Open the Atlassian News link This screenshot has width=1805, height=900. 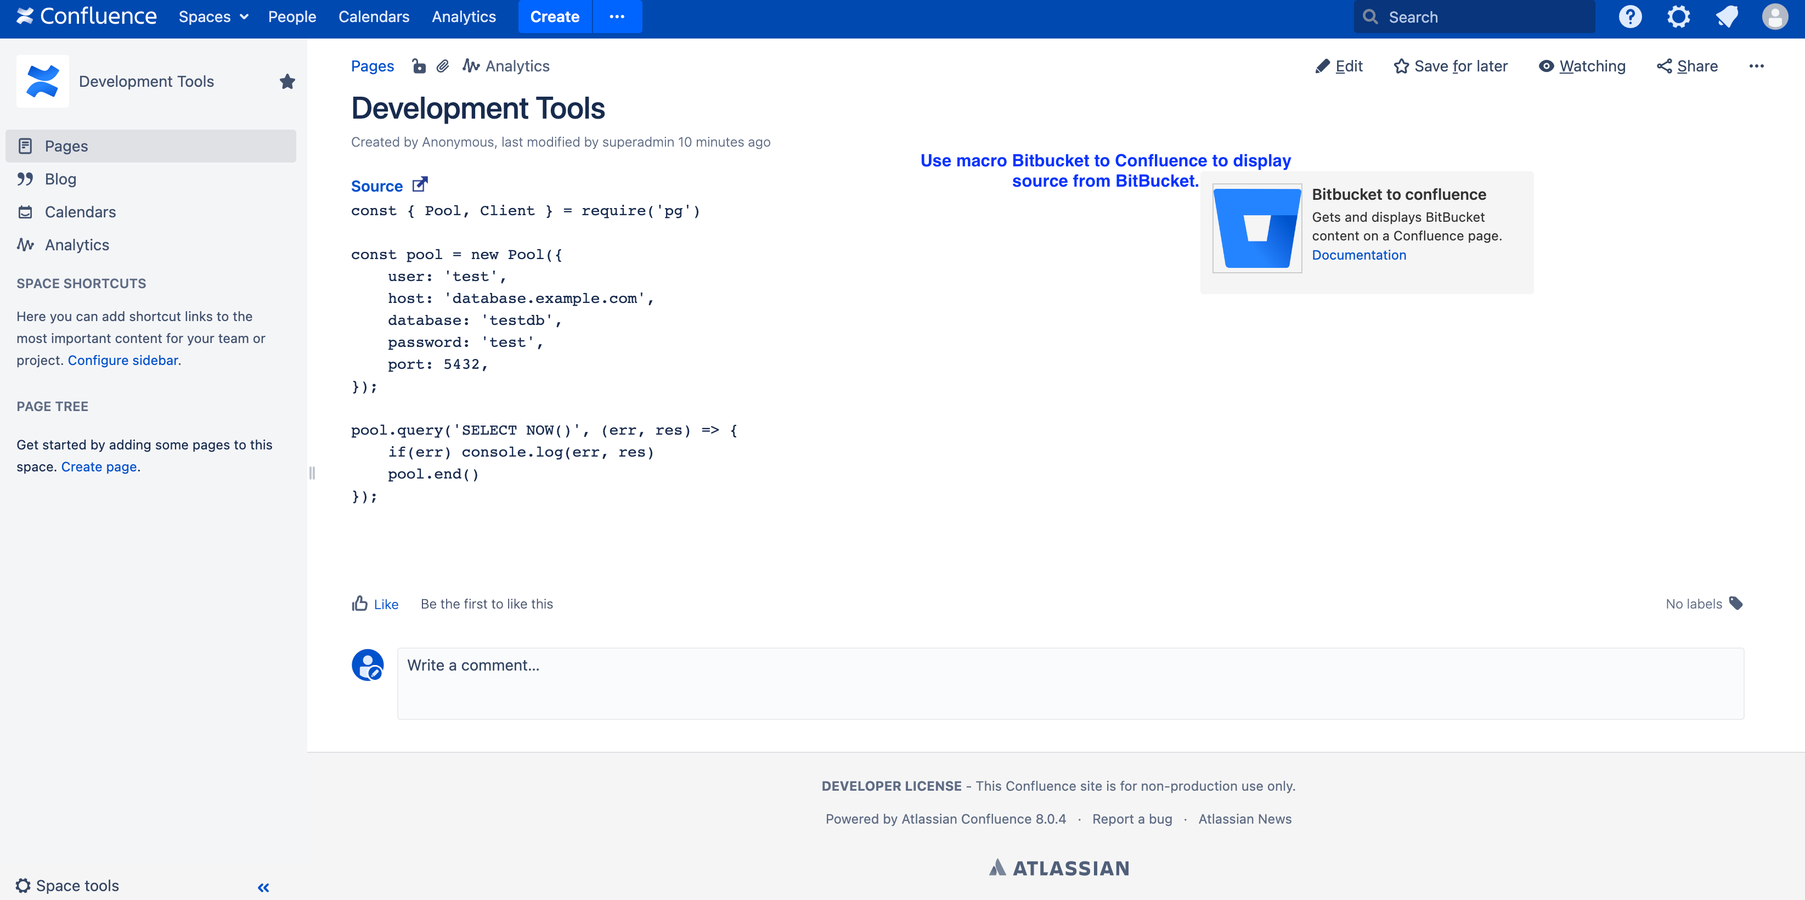1245,819
